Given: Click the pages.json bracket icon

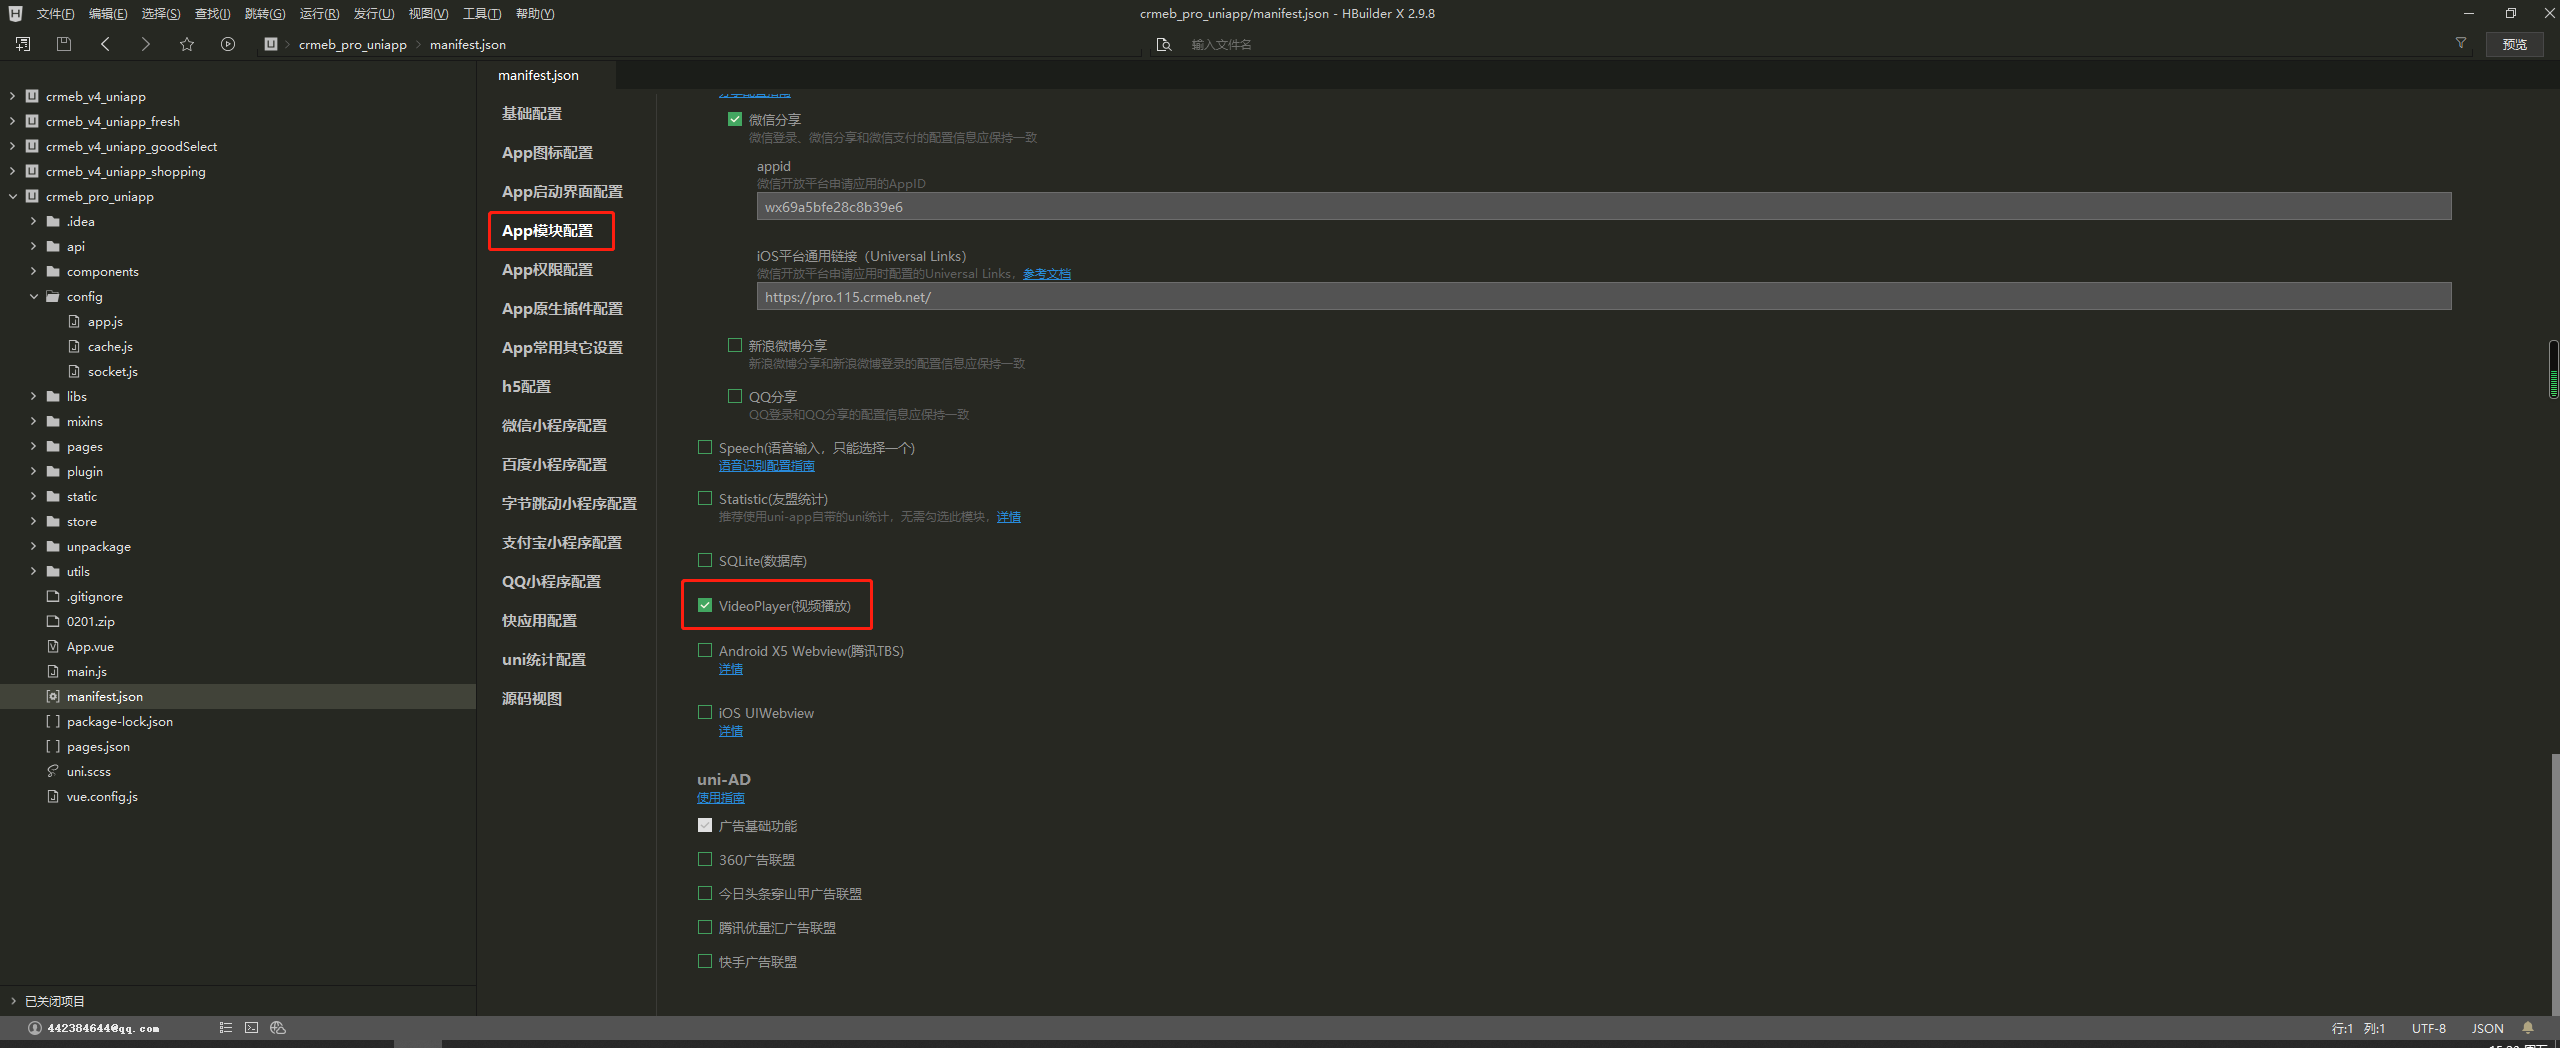Looking at the screenshot, I should pos(53,746).
